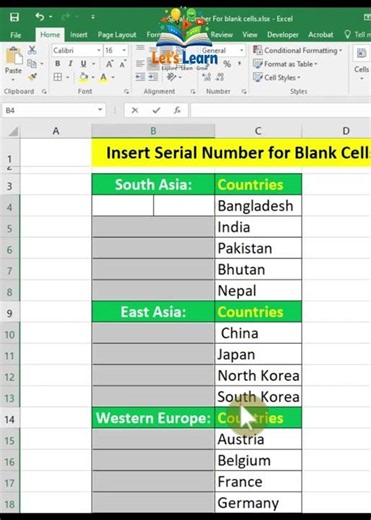Open the File tab
Screen dimensions: 371x520
15,35
